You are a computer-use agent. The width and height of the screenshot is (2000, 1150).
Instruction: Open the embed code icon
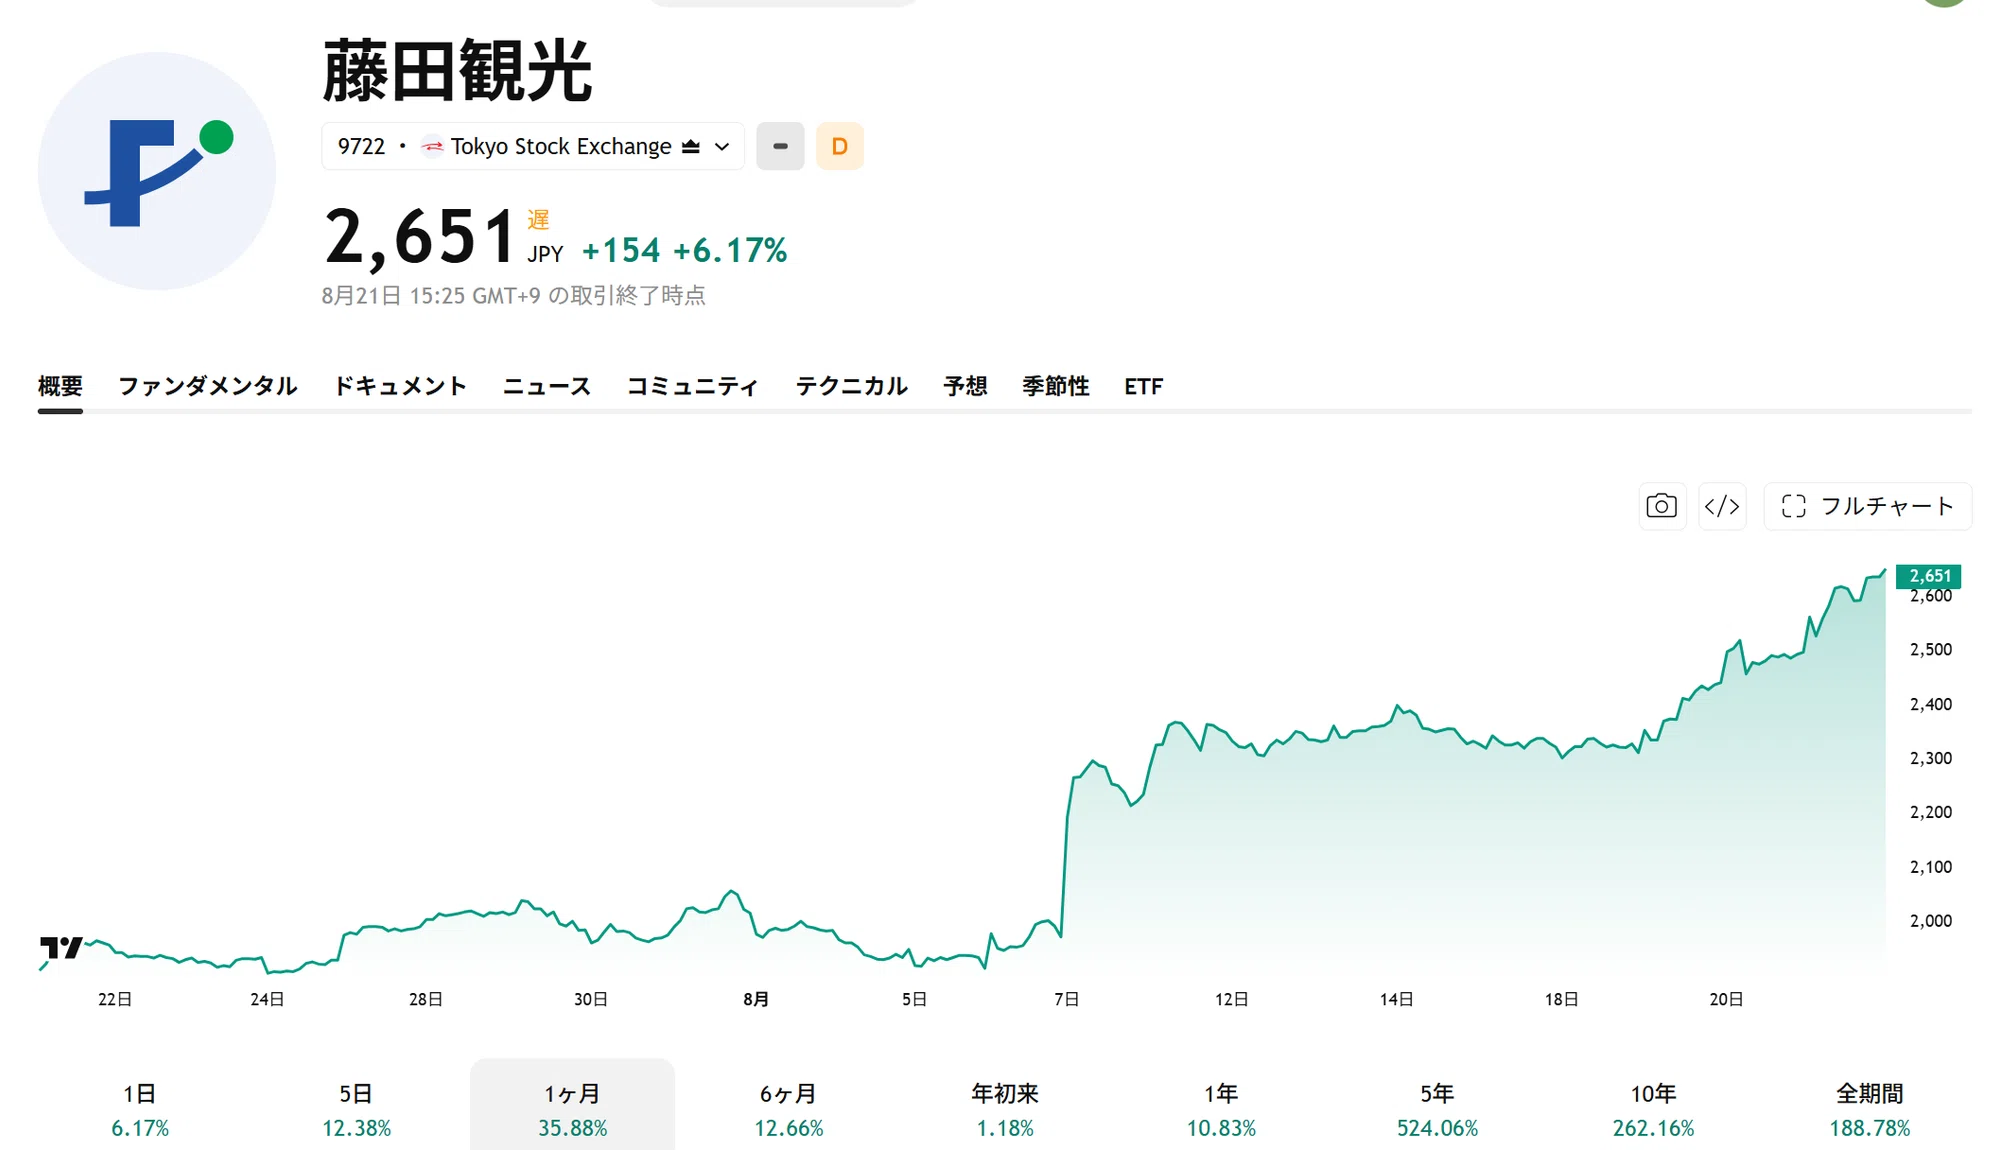point(1722,506)
